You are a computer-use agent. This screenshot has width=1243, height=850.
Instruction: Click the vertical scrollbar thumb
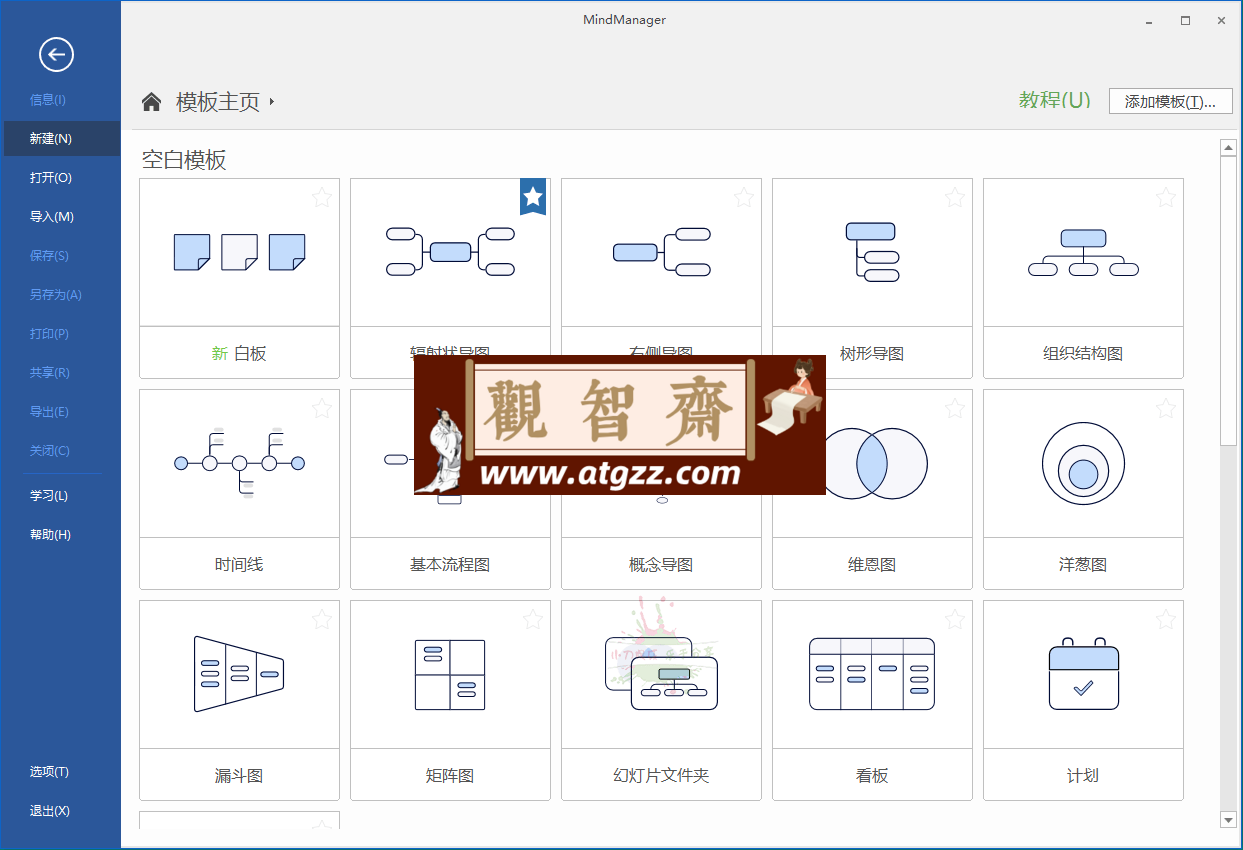click(x=1229, y=301)
